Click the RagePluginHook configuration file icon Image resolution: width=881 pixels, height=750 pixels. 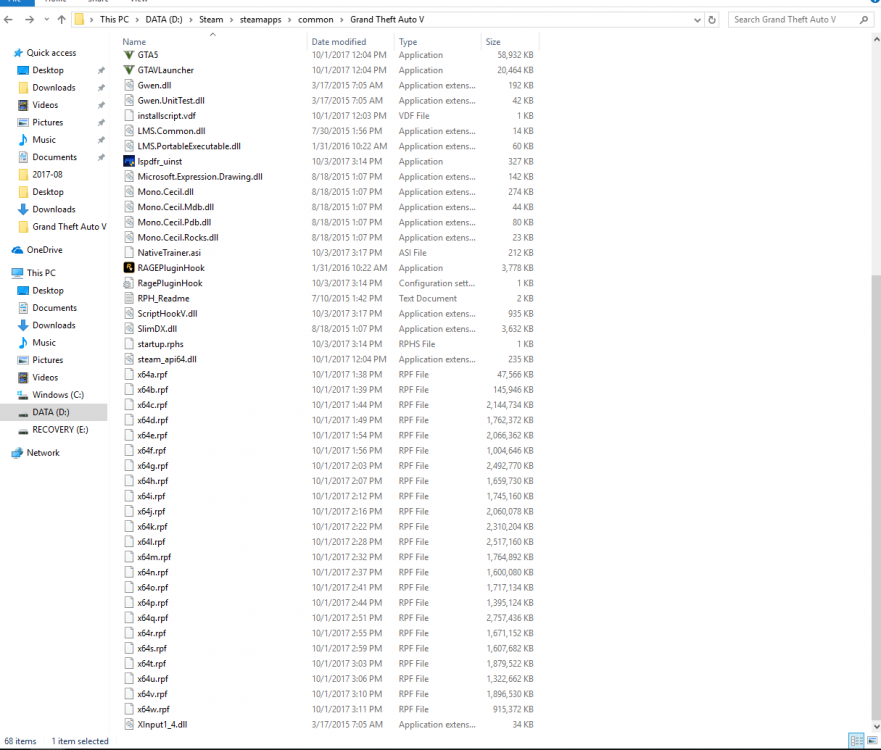pyautogui.click(x=129, y=283)
